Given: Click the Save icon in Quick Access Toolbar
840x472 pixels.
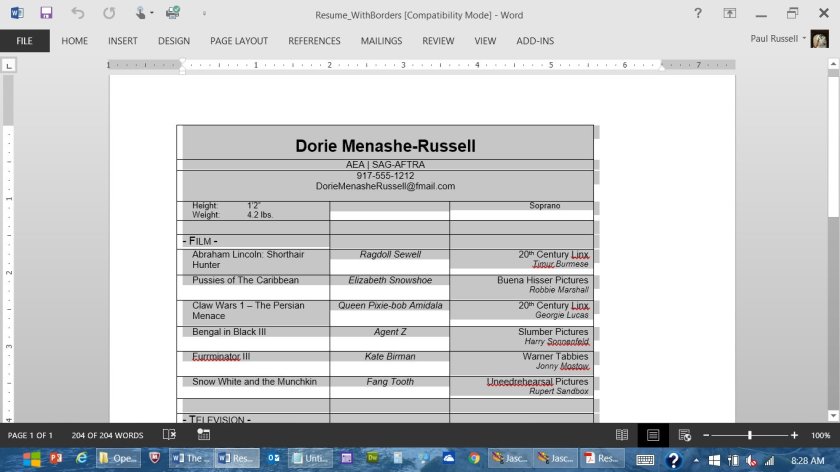Looking at the screenshot, I should (x=46, y=13).
